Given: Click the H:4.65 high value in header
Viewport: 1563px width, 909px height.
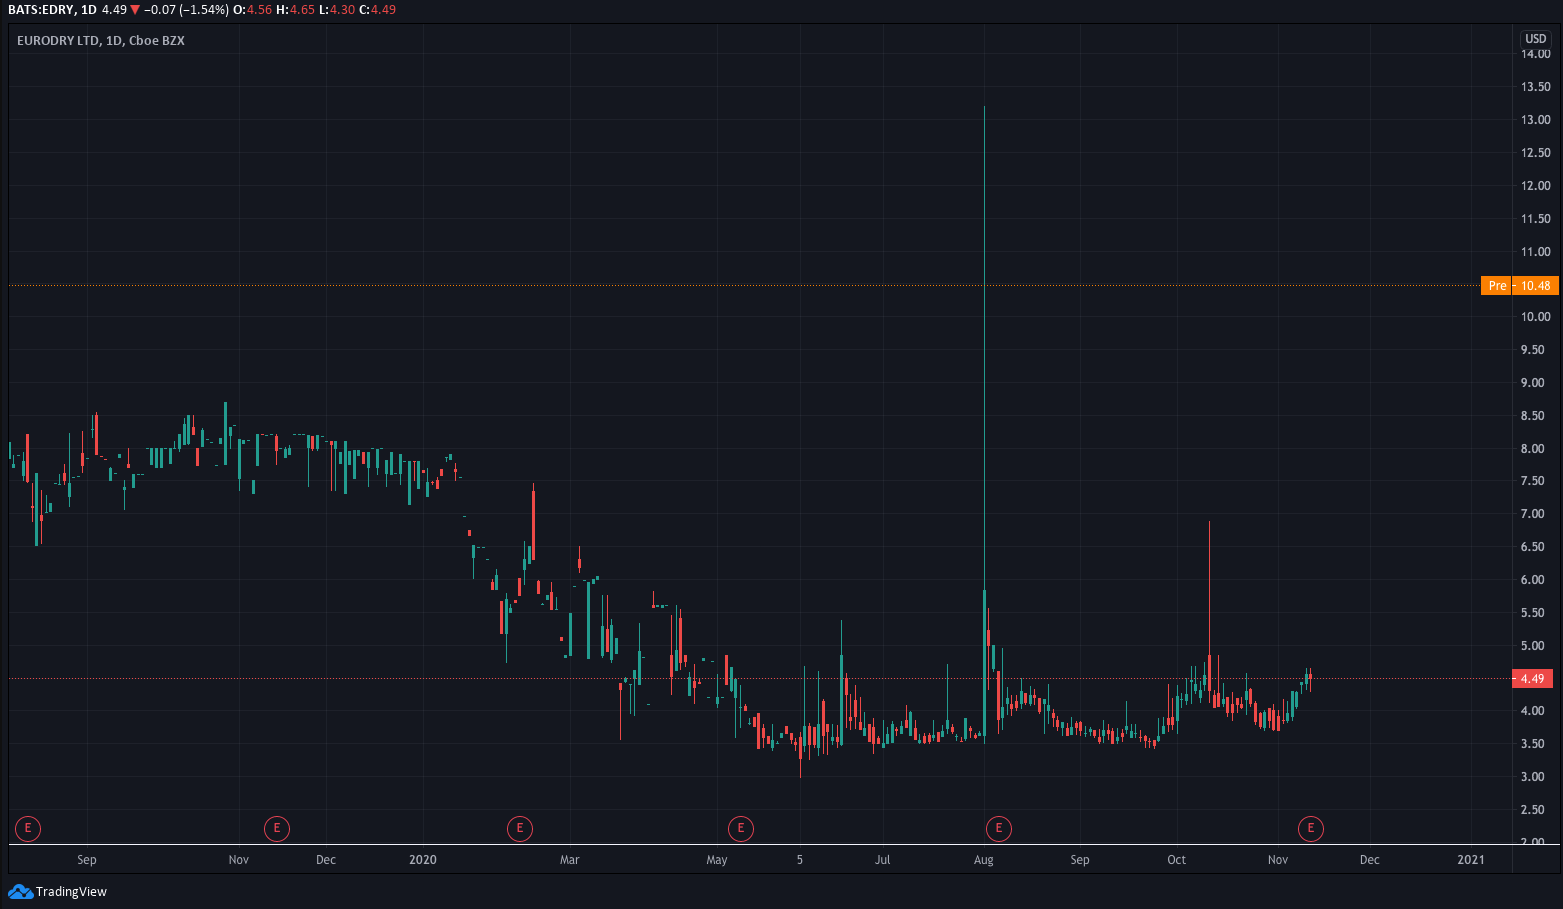Looking at the screenshot, I should pos(296,10).
